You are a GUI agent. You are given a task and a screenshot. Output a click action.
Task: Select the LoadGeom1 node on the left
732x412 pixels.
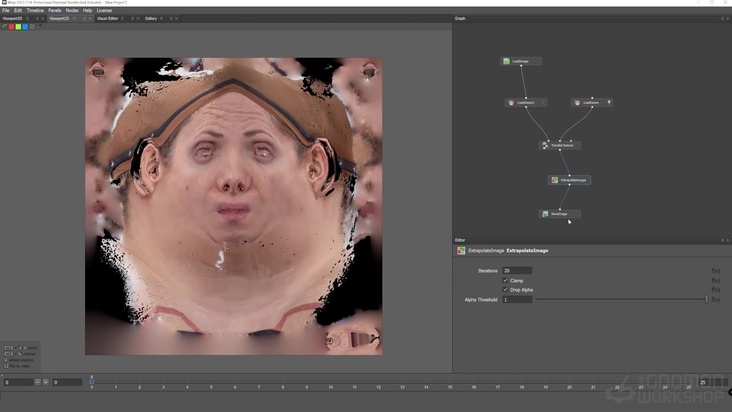coord(526,103)
